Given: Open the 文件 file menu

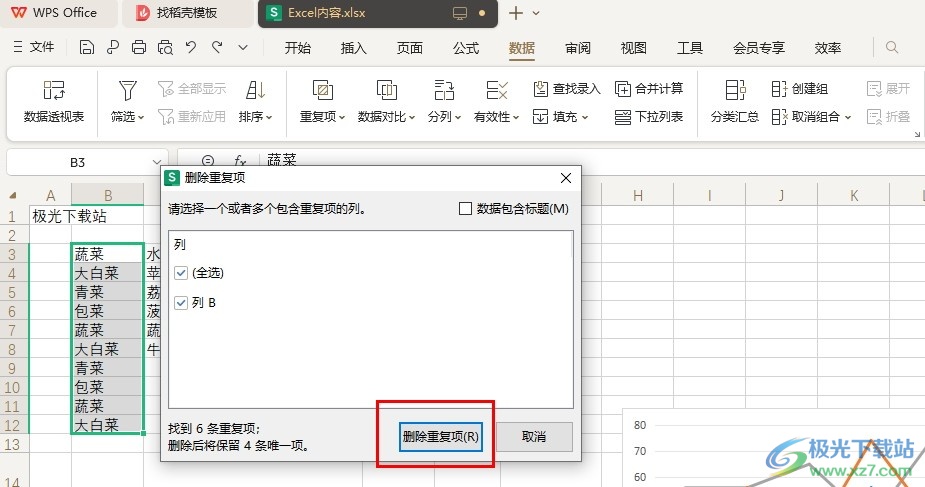Looking at the screenshot, I should [x=33, y=47].
